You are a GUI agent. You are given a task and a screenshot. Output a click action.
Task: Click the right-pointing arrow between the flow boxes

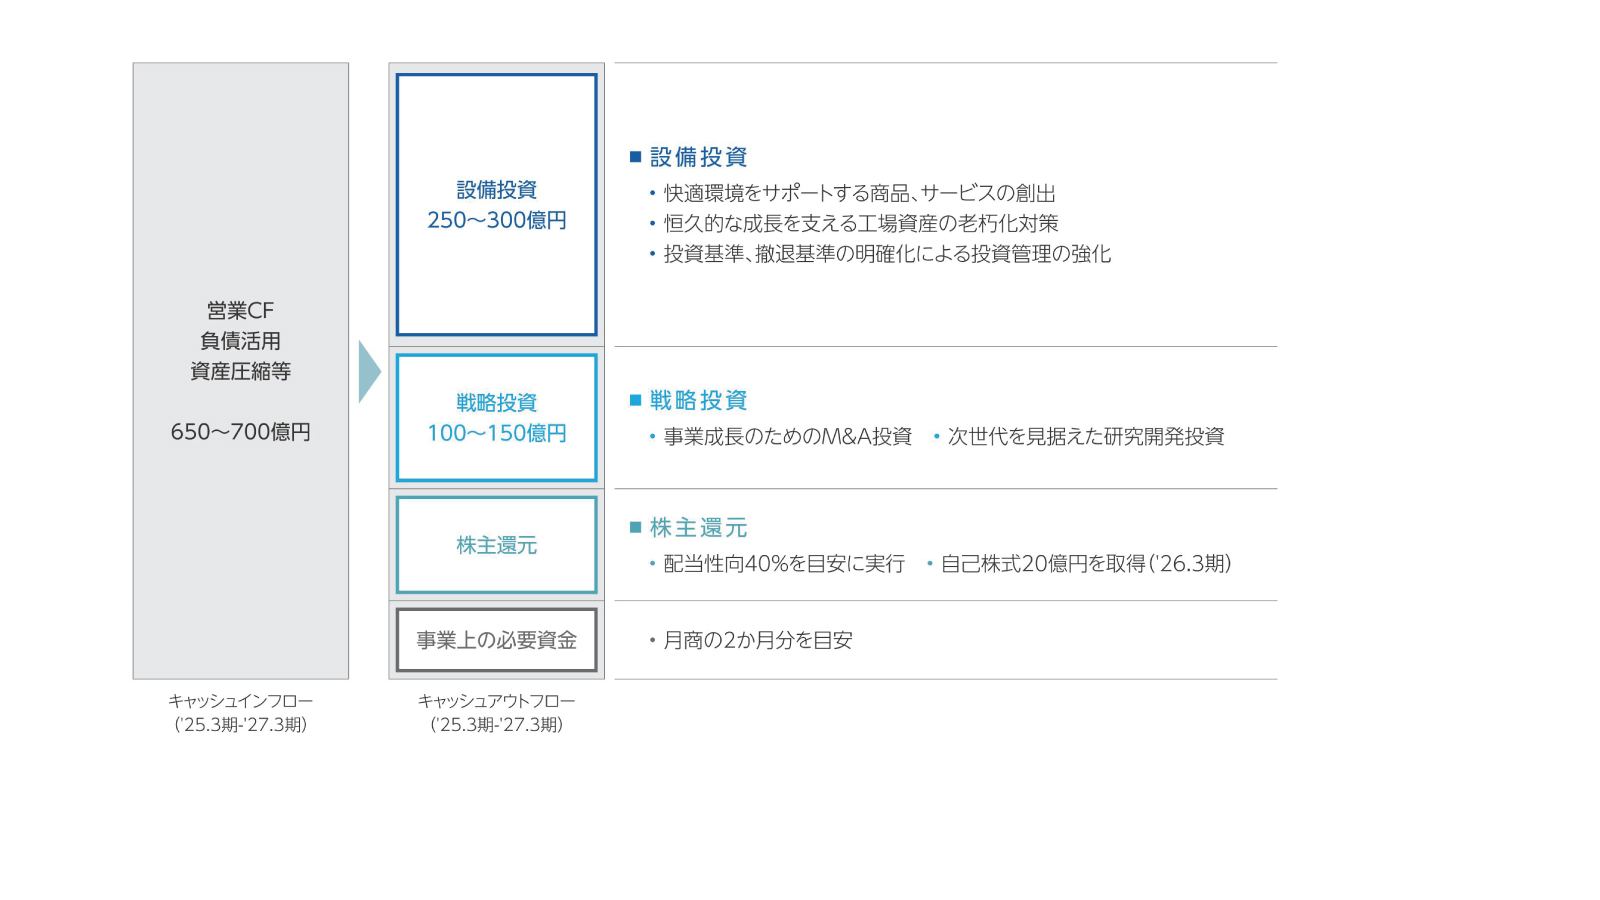pos(369,371)
